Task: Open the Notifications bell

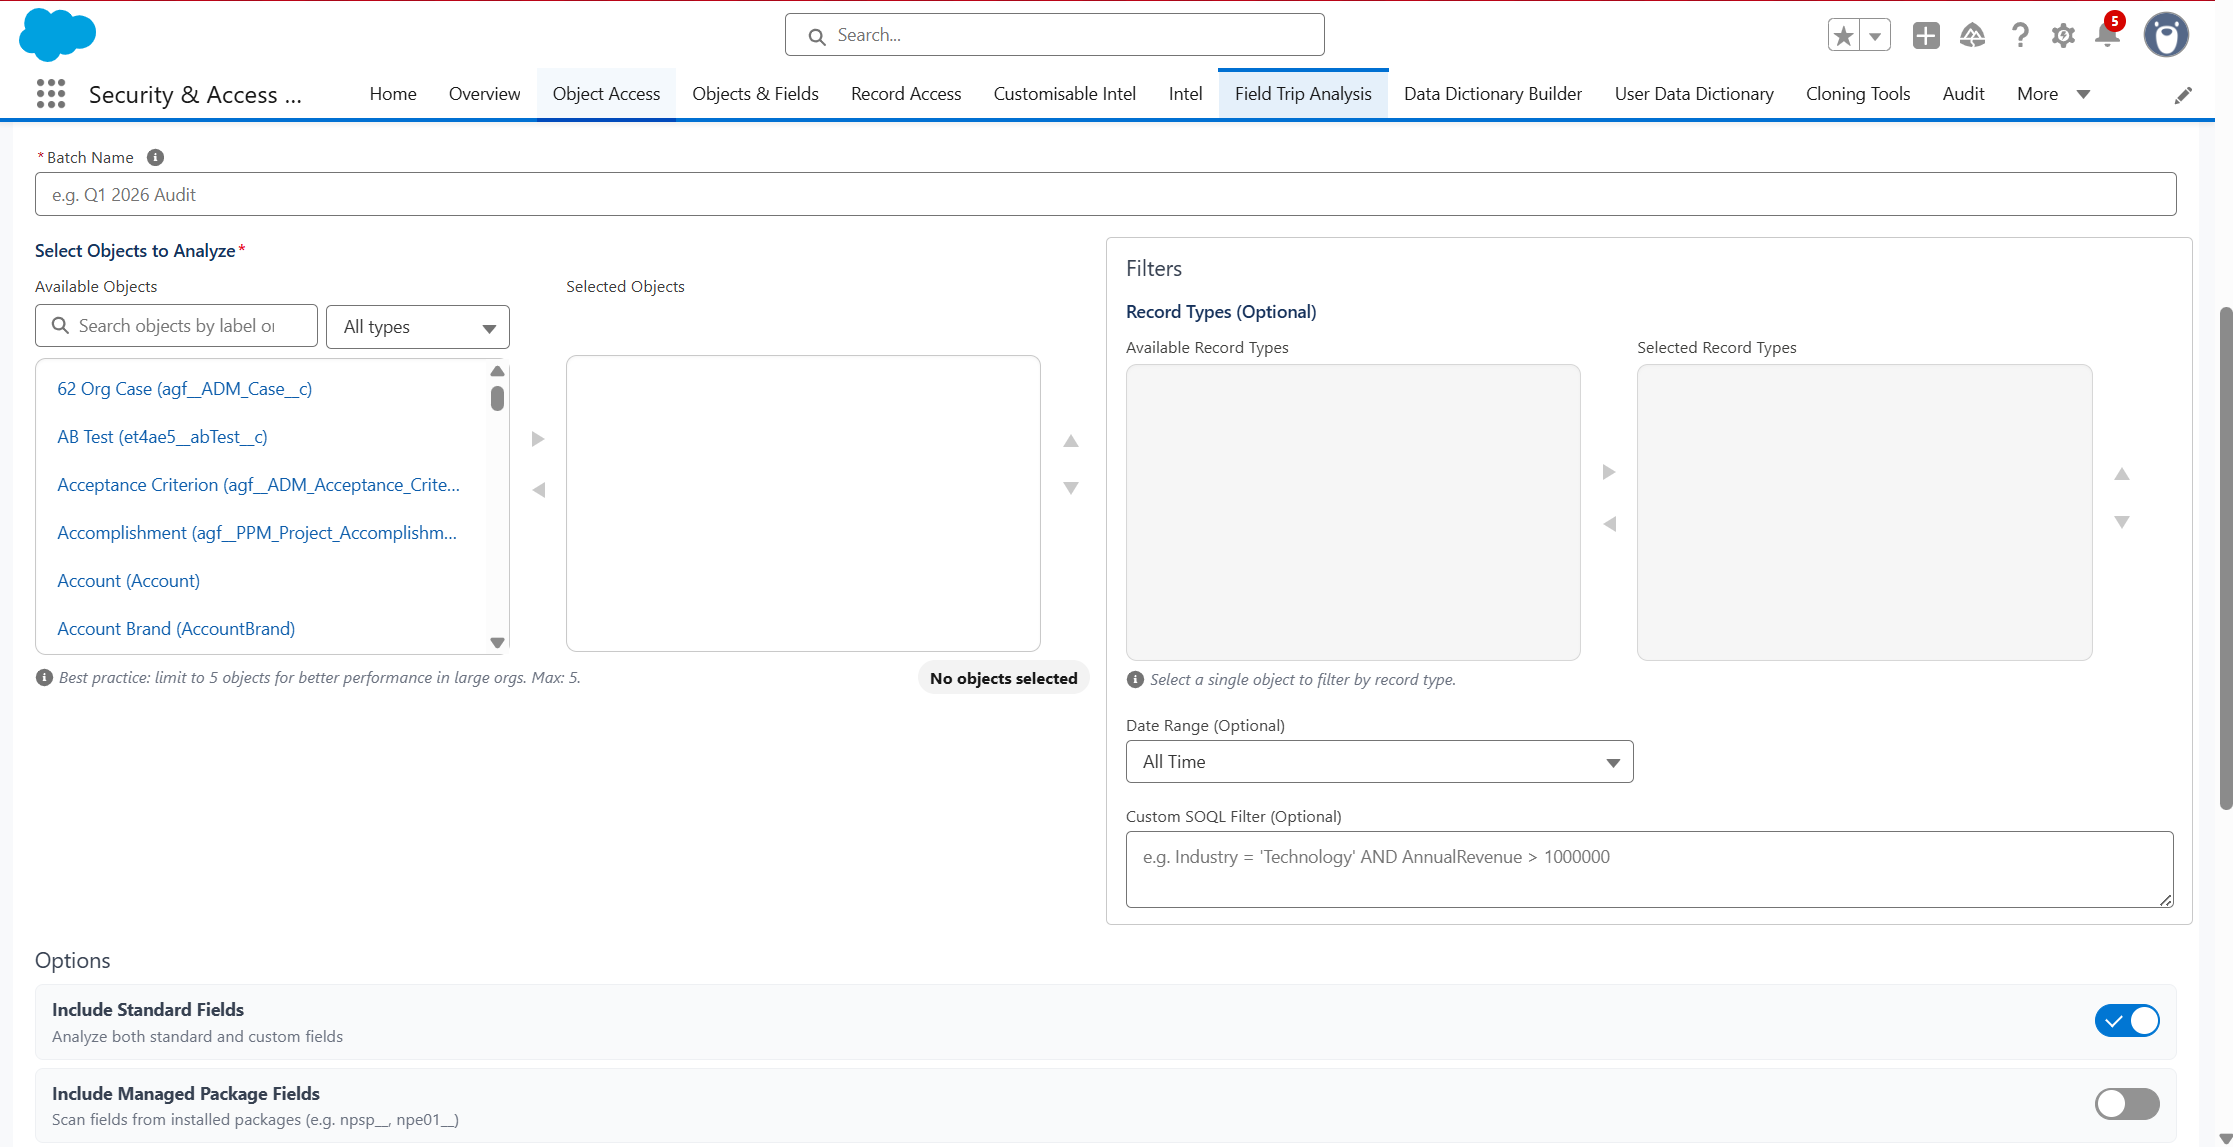Action: (x=2107, y=35)
